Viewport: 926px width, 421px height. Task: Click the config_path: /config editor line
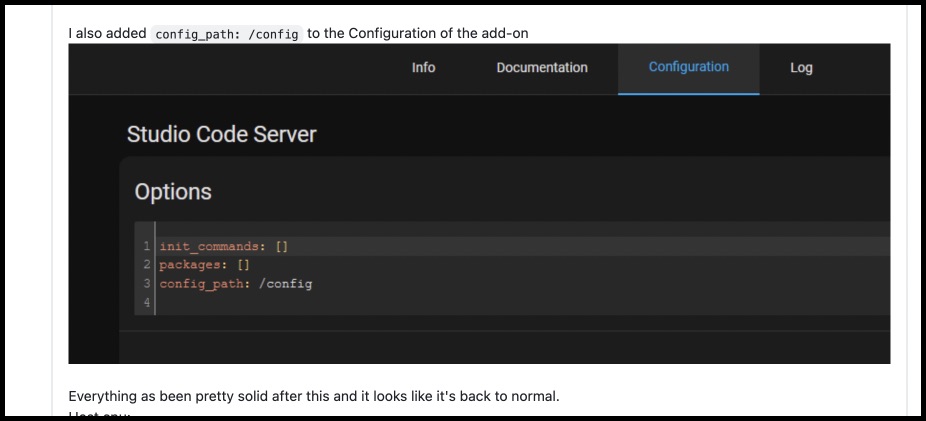point(236,284)
